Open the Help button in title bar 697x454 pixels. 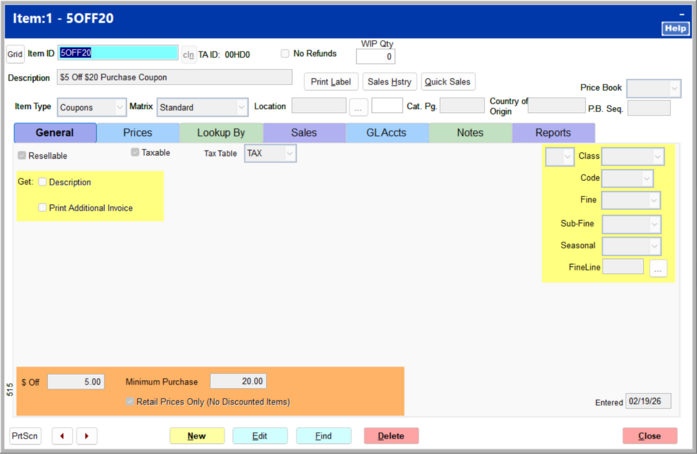(x=675, y=29)
